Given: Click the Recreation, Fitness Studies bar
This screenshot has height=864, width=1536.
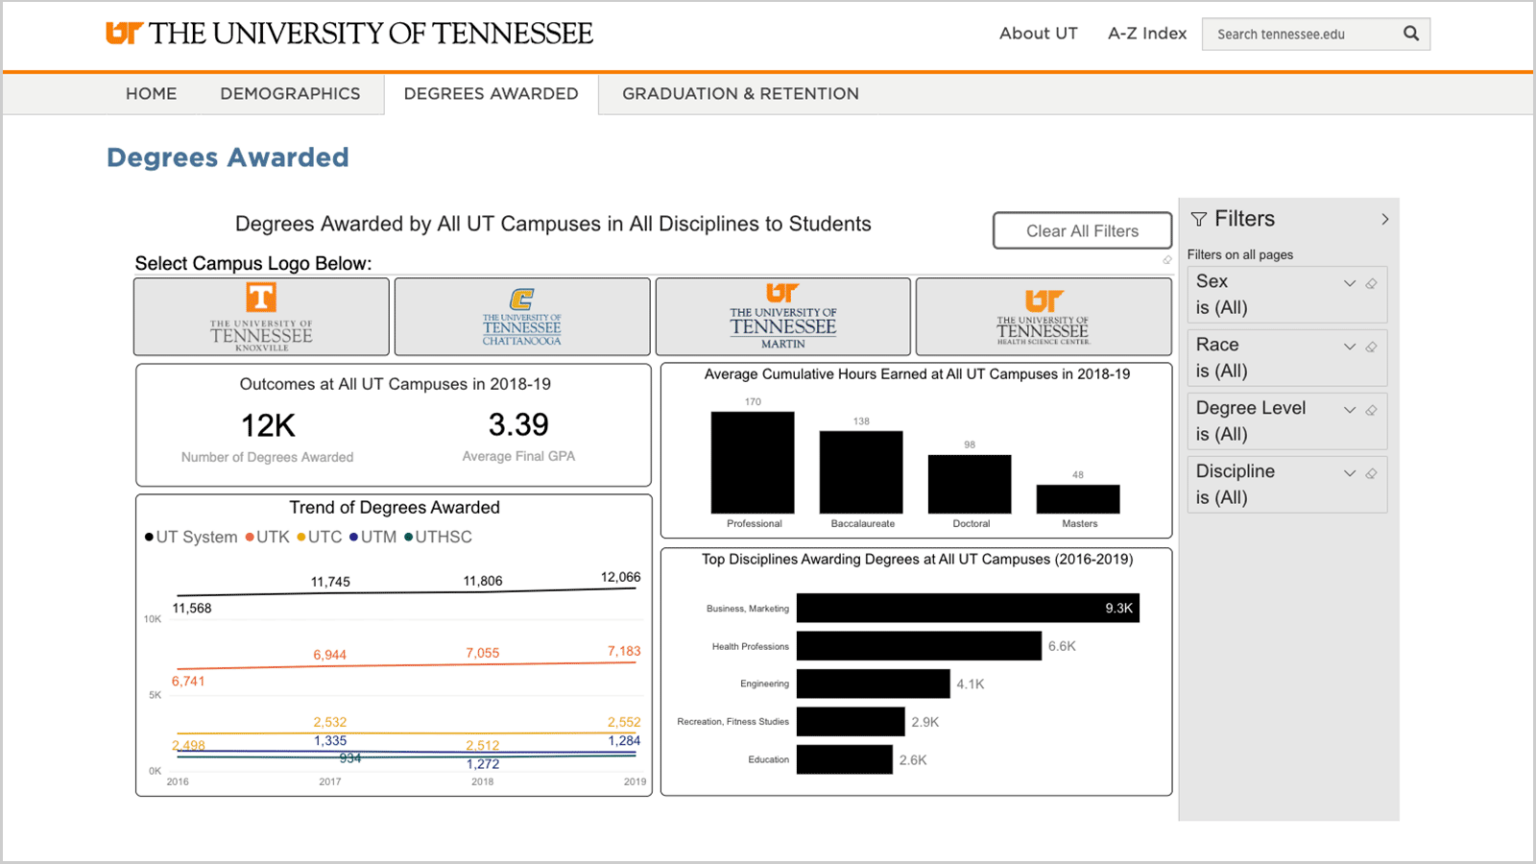Looking at the screenshot, I should click(x=851, y=721).
